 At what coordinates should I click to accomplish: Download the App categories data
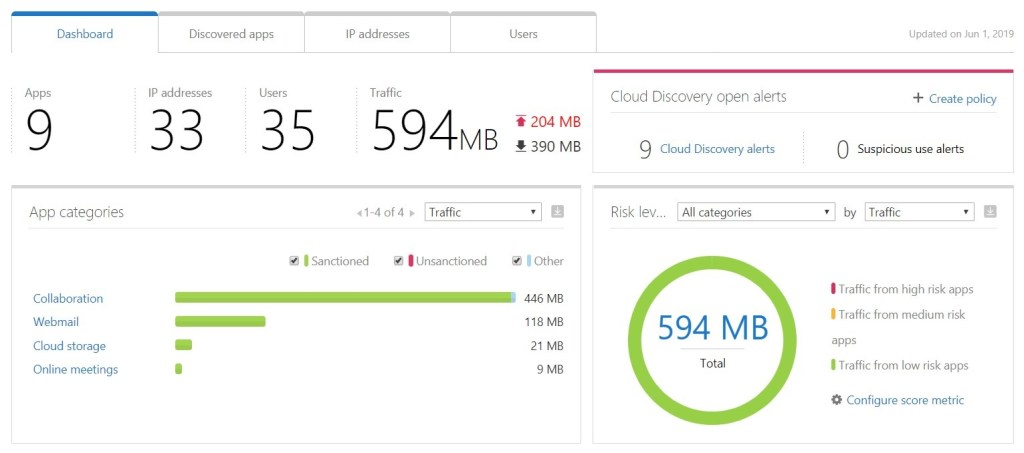[558, 212]
